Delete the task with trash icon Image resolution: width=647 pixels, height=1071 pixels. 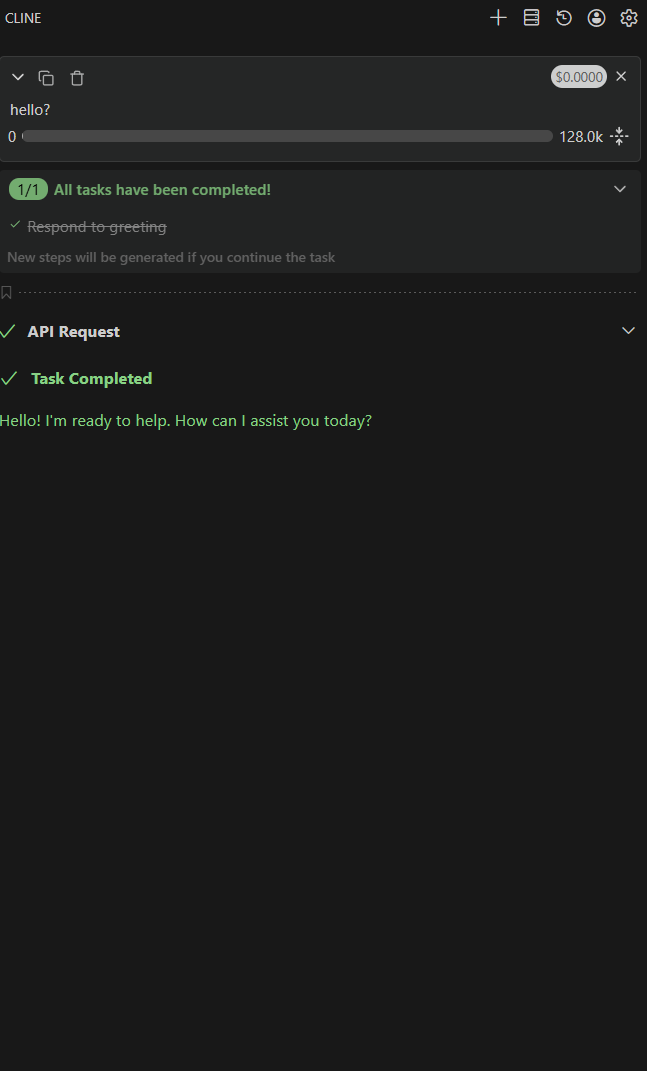point(77,78)
